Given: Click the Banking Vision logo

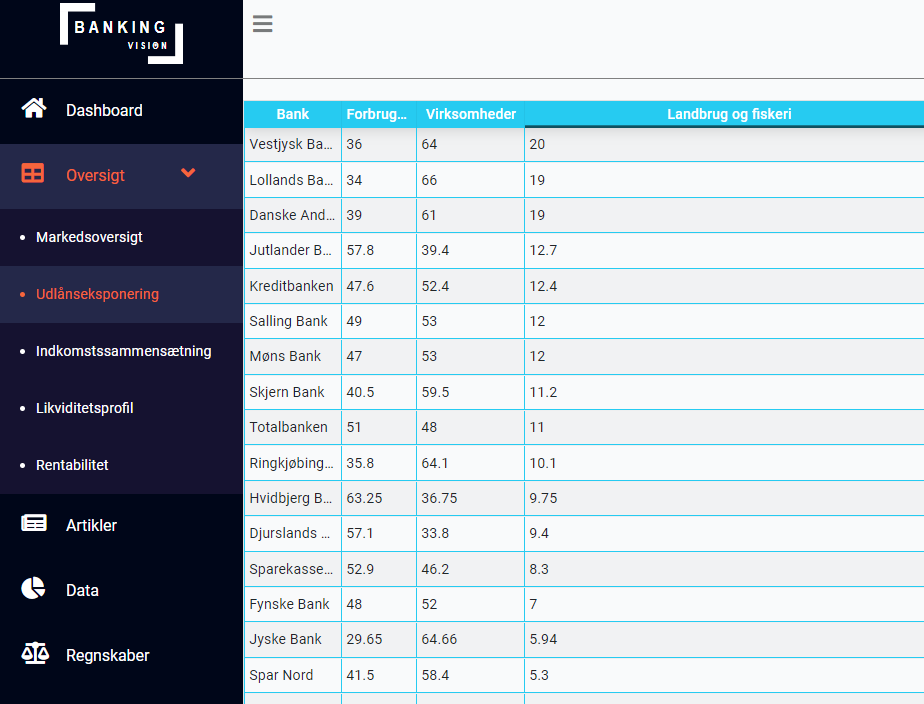Looking at the screenshot, I should [x=121, y=34].
